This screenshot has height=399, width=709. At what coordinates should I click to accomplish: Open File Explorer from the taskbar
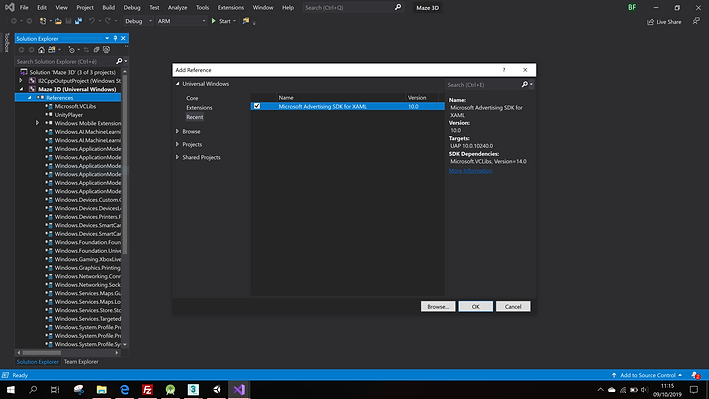102,390
